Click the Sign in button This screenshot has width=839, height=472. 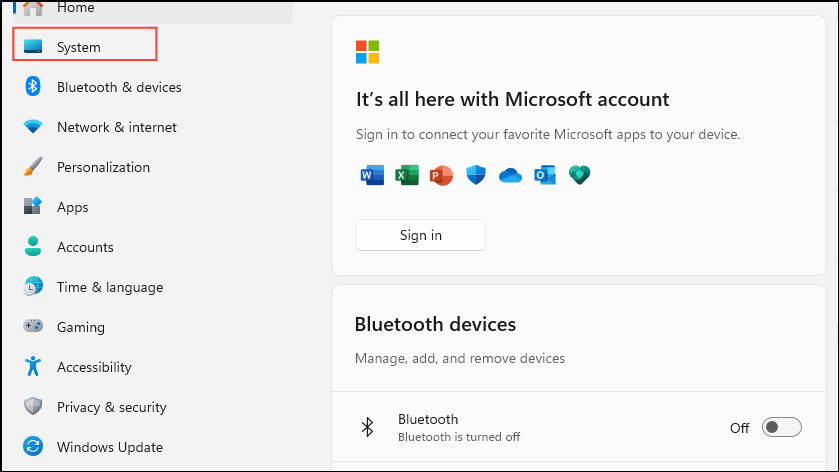[x=421, y=235]
